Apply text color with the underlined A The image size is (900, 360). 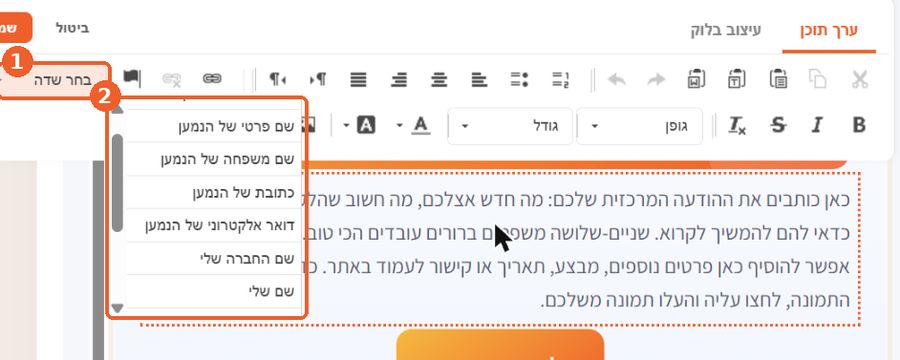(421, 125)
